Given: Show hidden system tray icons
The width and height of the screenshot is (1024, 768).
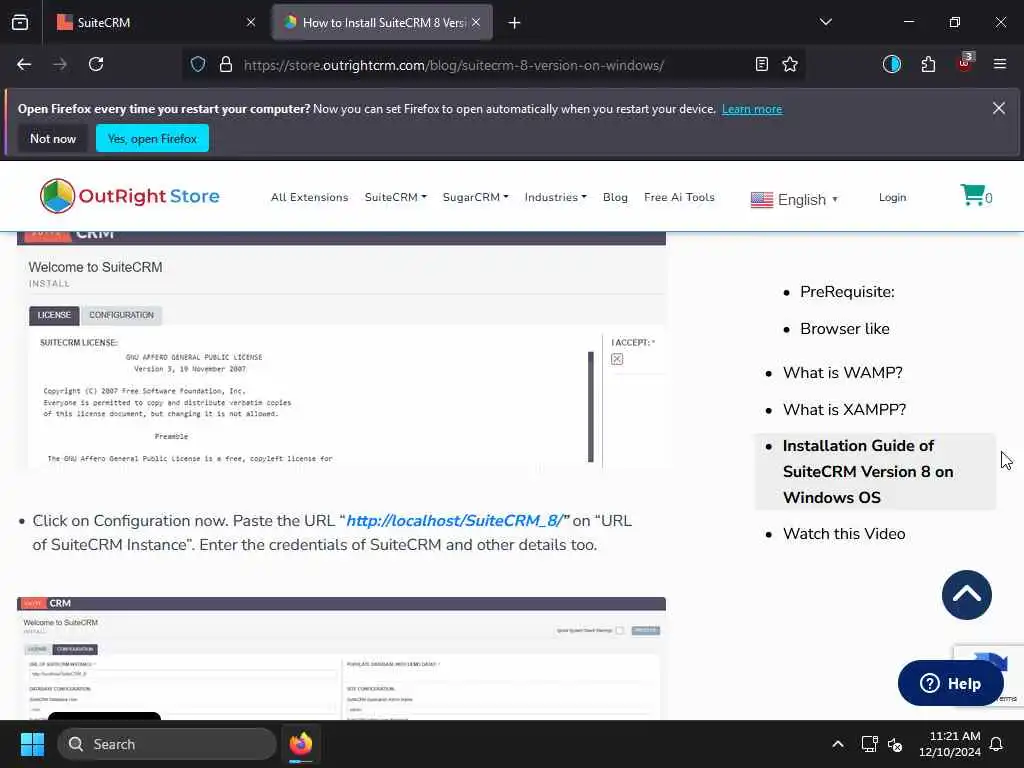Looking at the screenshot, I should click(x=838, y=744).
